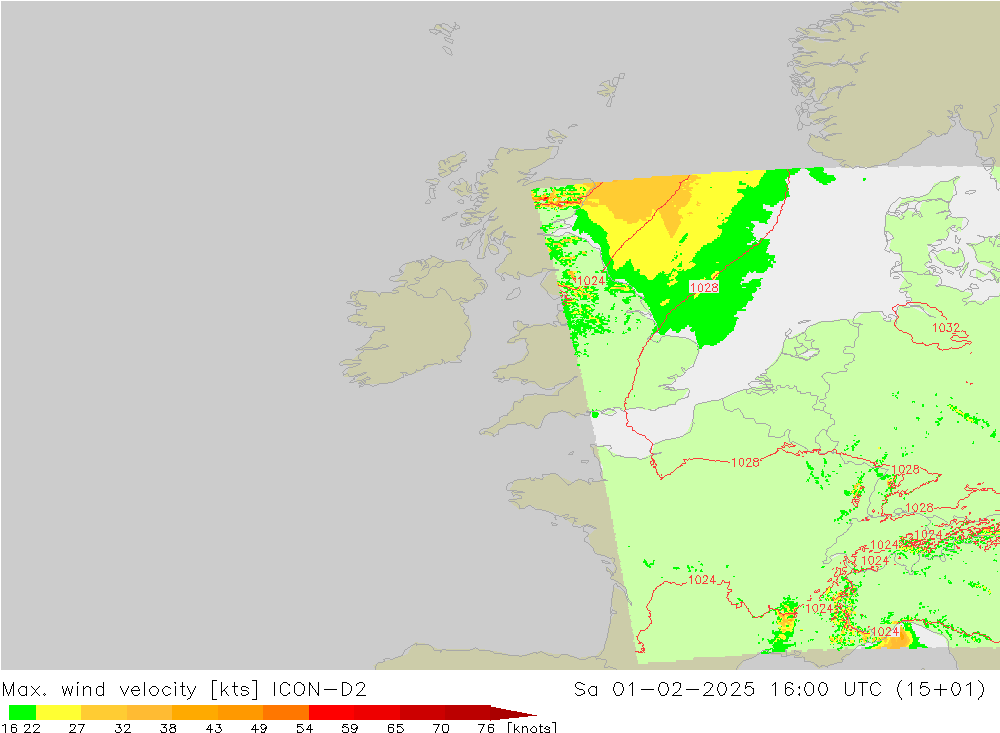Click the boxed 1028 isobar label over North Sea
This screenshot has height=733, width=1000.
pos(704,288)
